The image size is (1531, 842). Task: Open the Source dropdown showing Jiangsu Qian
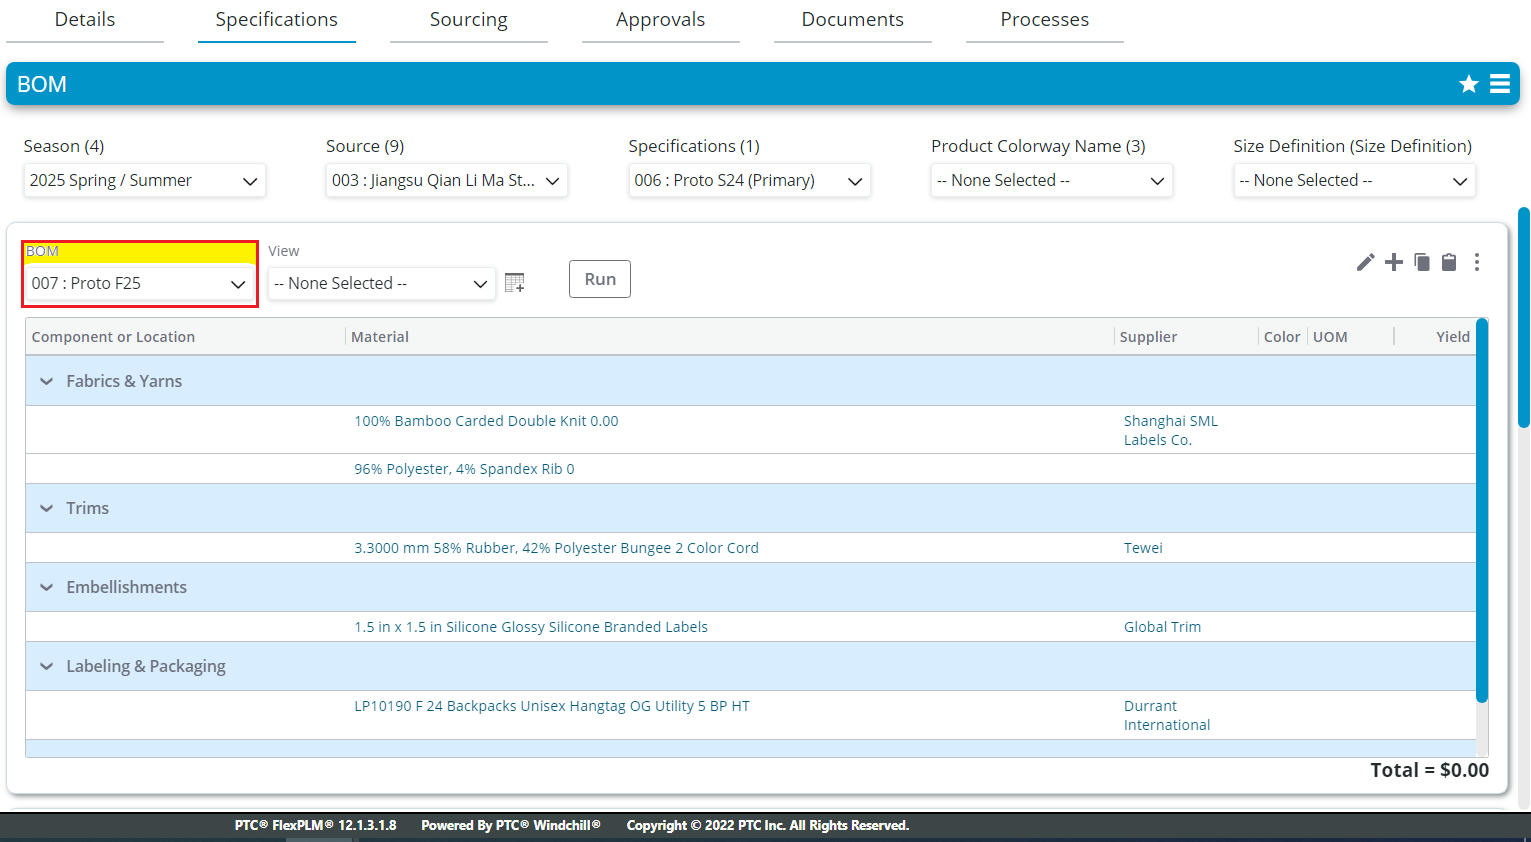point(447,181)
